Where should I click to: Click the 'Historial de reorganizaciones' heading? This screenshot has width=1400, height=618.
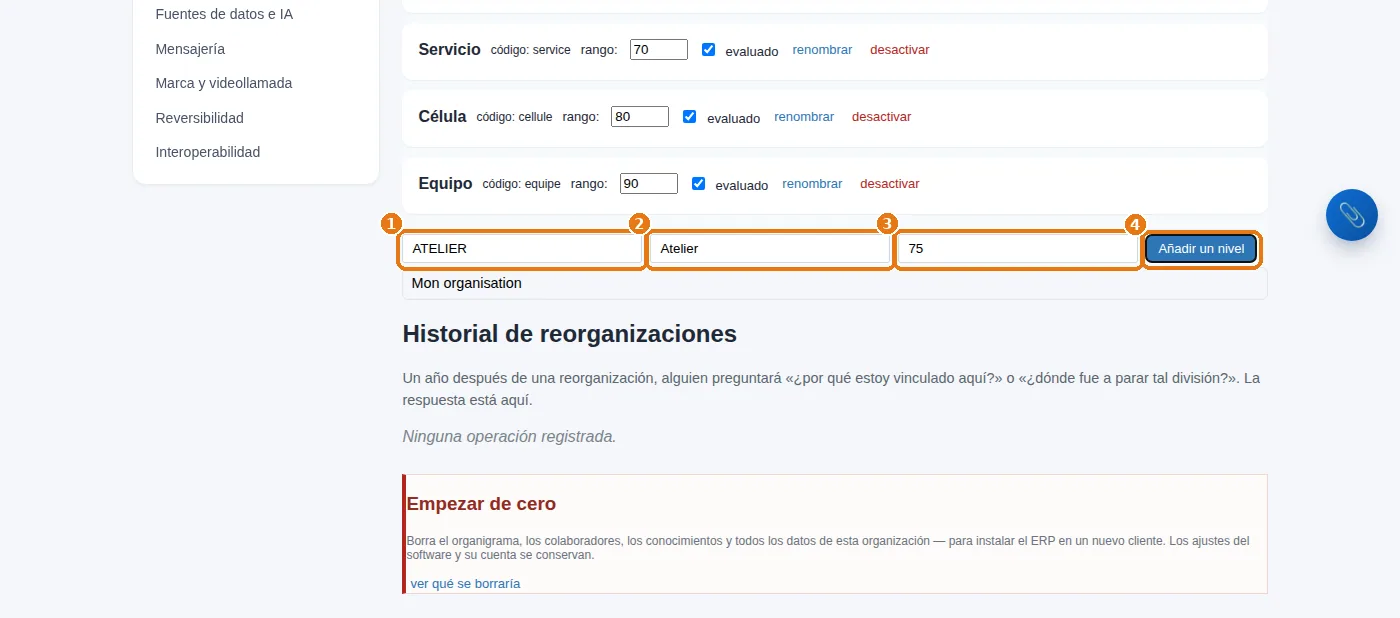[x=569, y=333]
